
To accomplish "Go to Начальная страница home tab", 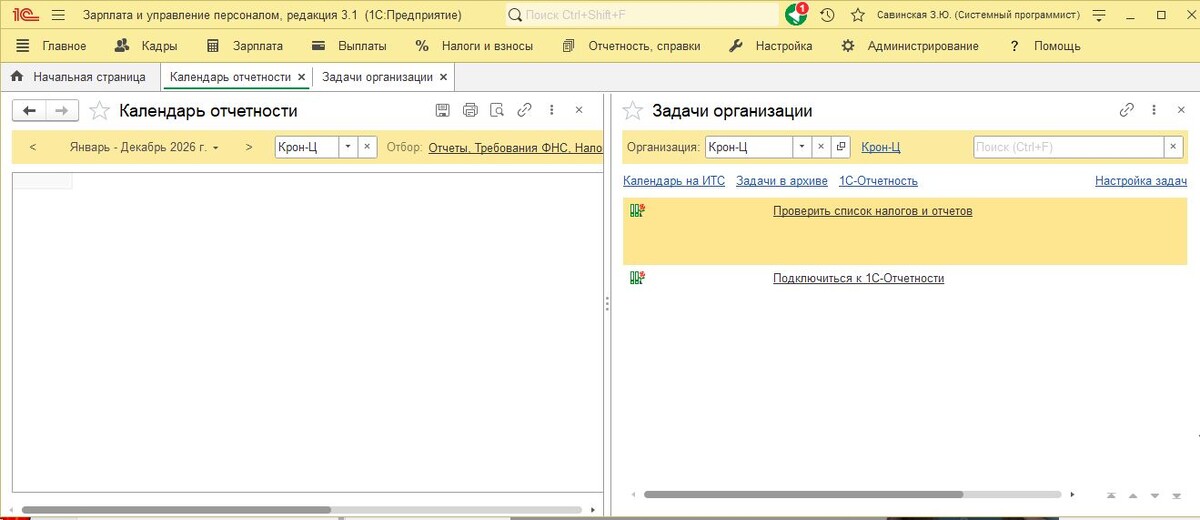I will (79, 77).
